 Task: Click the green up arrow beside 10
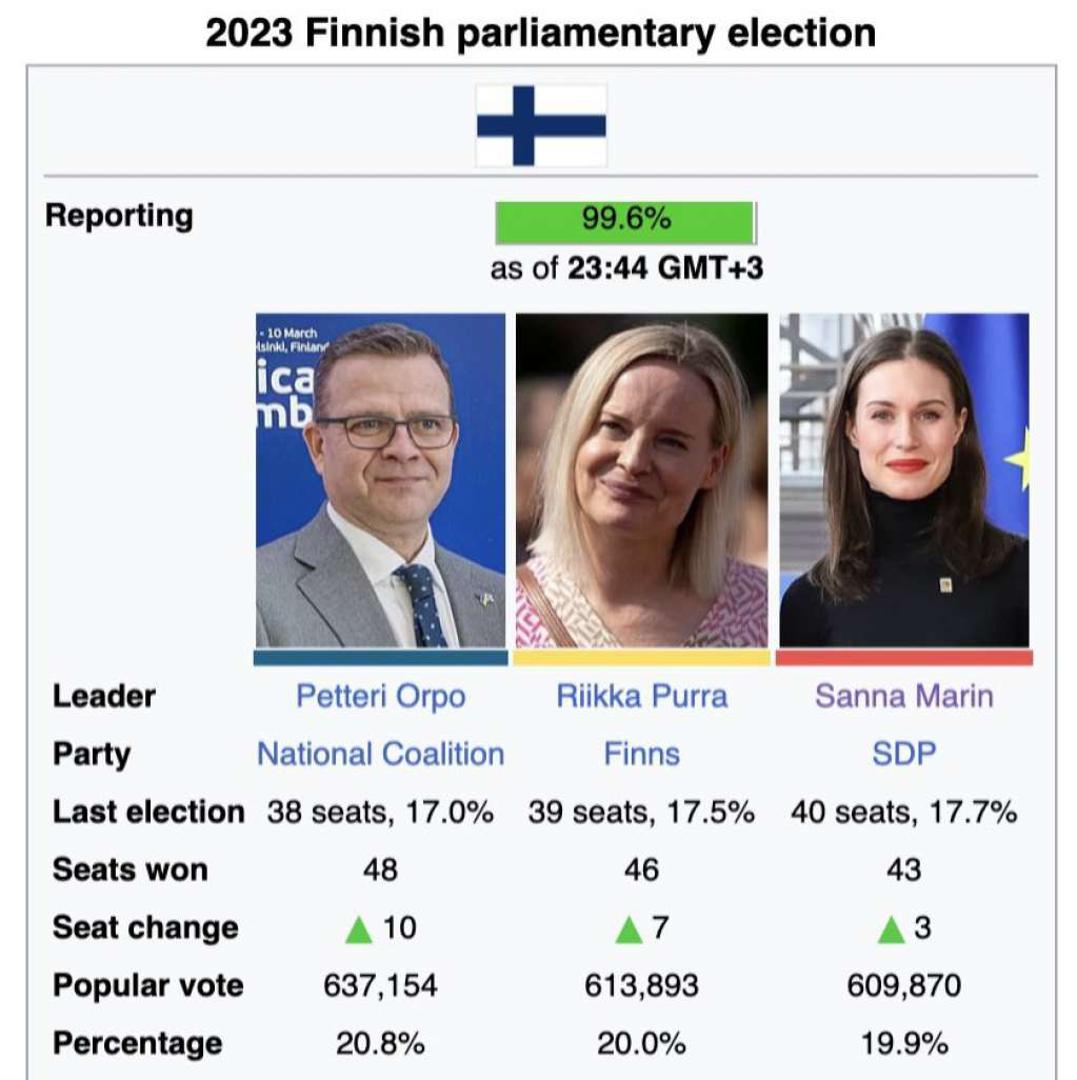click(x=358, y=930)
